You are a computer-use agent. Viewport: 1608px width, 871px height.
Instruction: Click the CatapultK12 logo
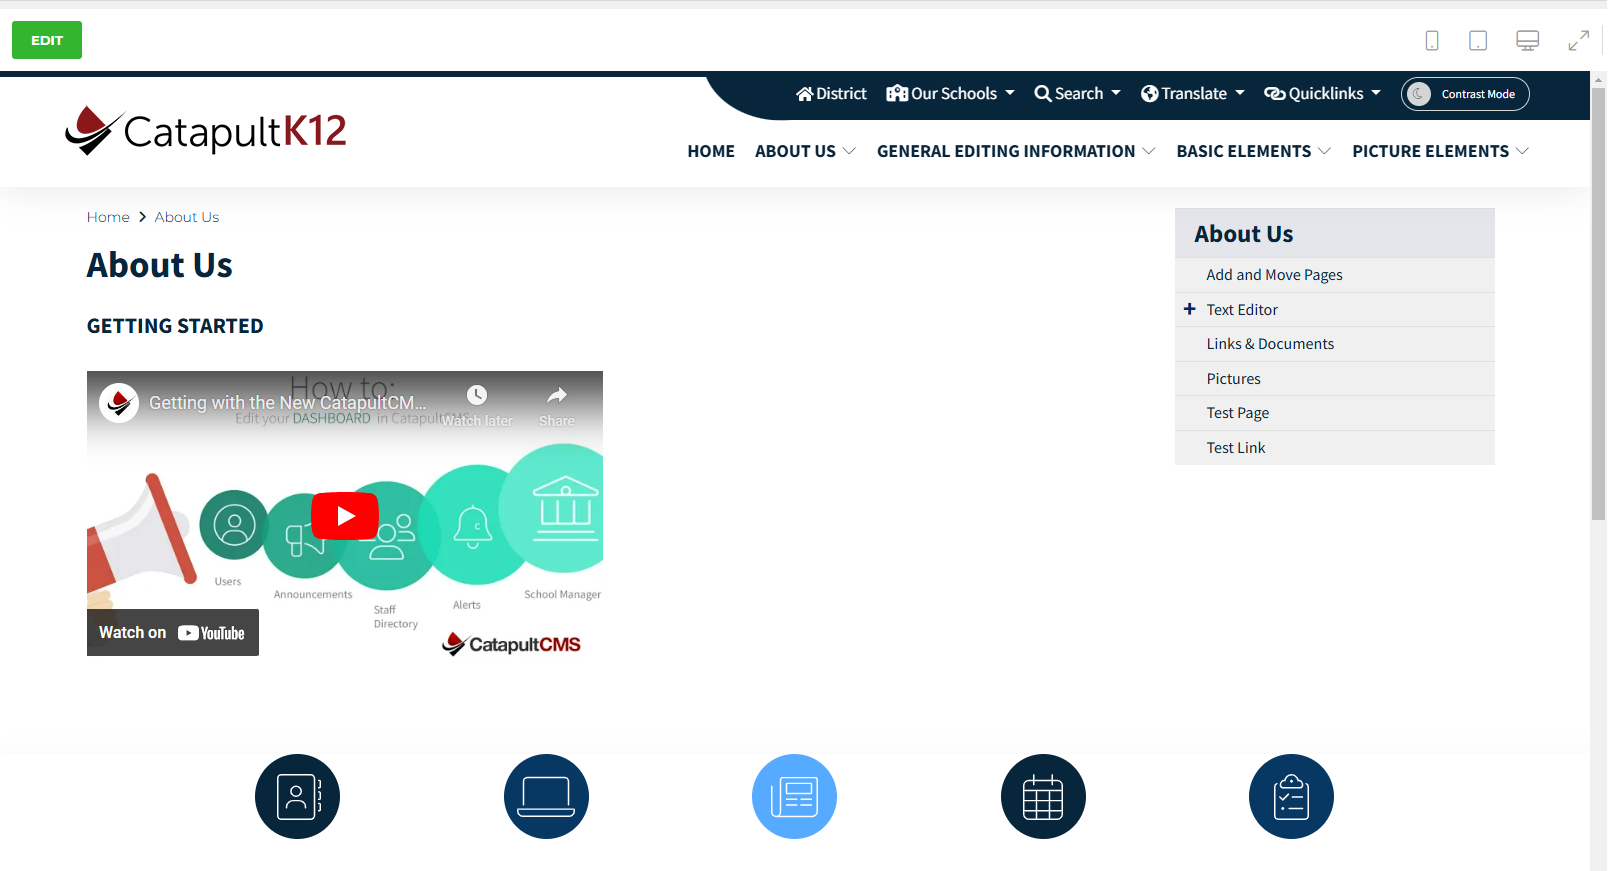coord(206,130)
